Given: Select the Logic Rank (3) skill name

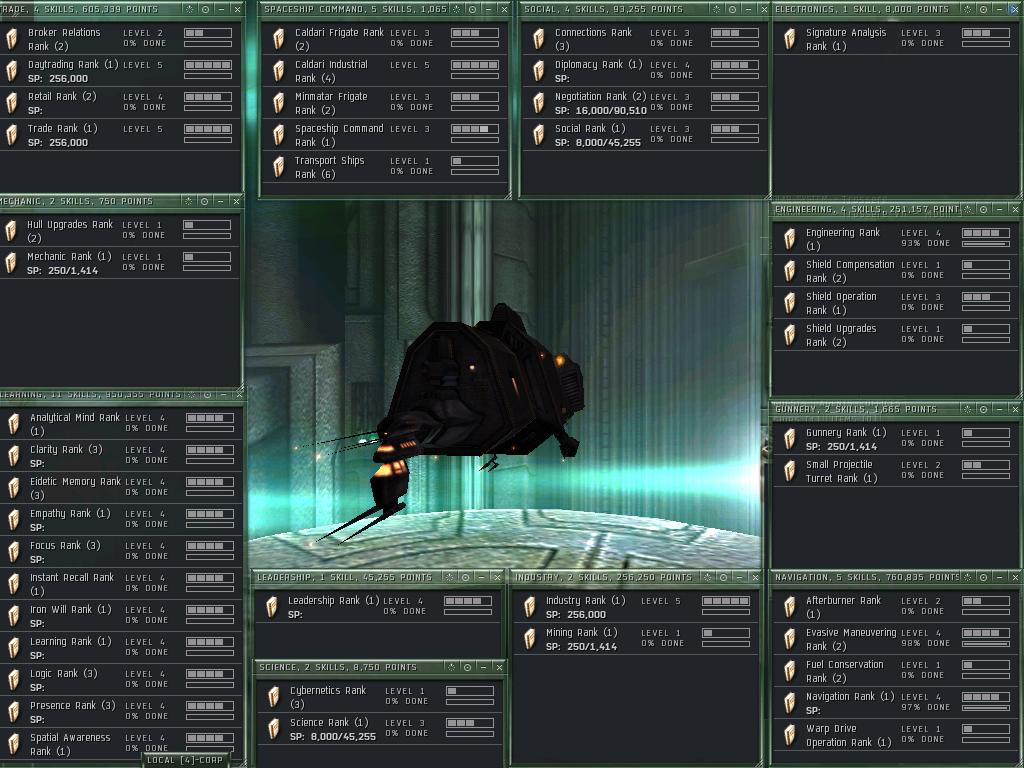Looking at the screenshot, I should pos(63,673).
